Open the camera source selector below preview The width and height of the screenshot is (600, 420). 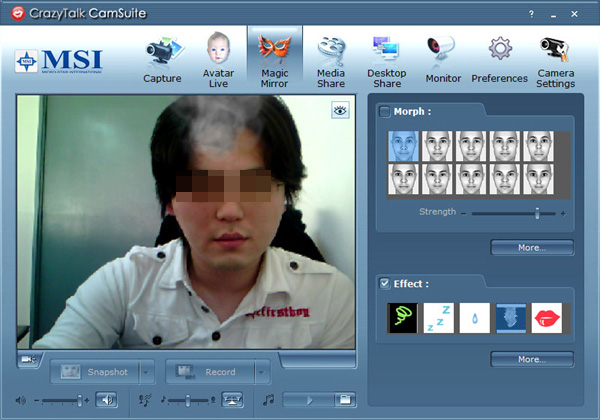point(30,358)
